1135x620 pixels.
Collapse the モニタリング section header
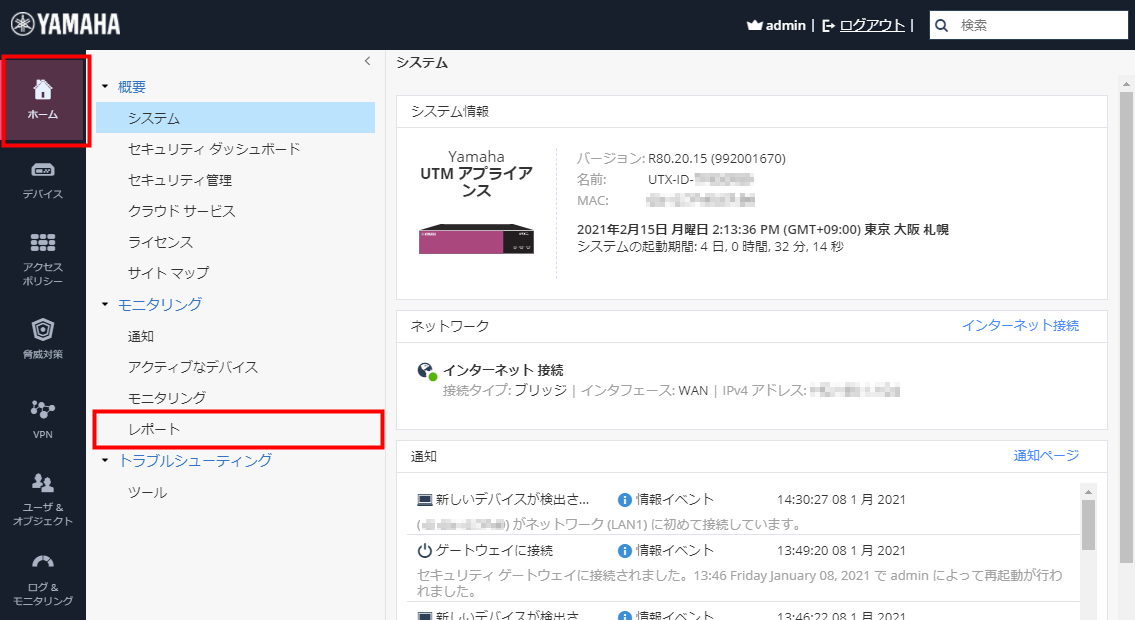pos(105,304)
